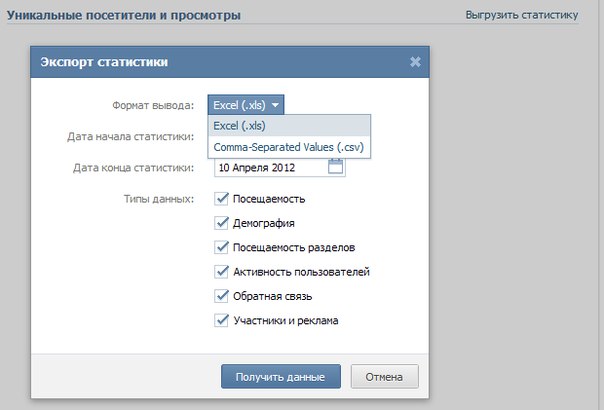Focus the end date field 10 Апреля 2012
The width and height of the screenshot is (604, 410).
coord(280,168)
